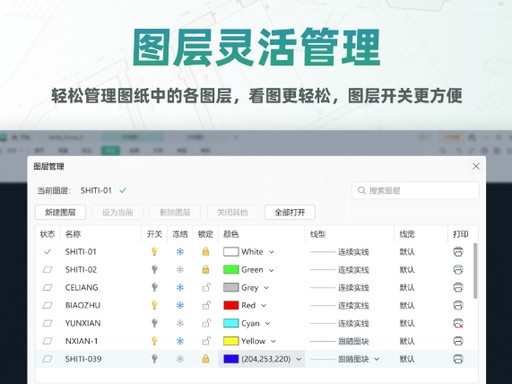The height and width of the screenshot is (384, 512).
Task: Click the red swatch of BIAOZHU
Action: click(231, 305)
